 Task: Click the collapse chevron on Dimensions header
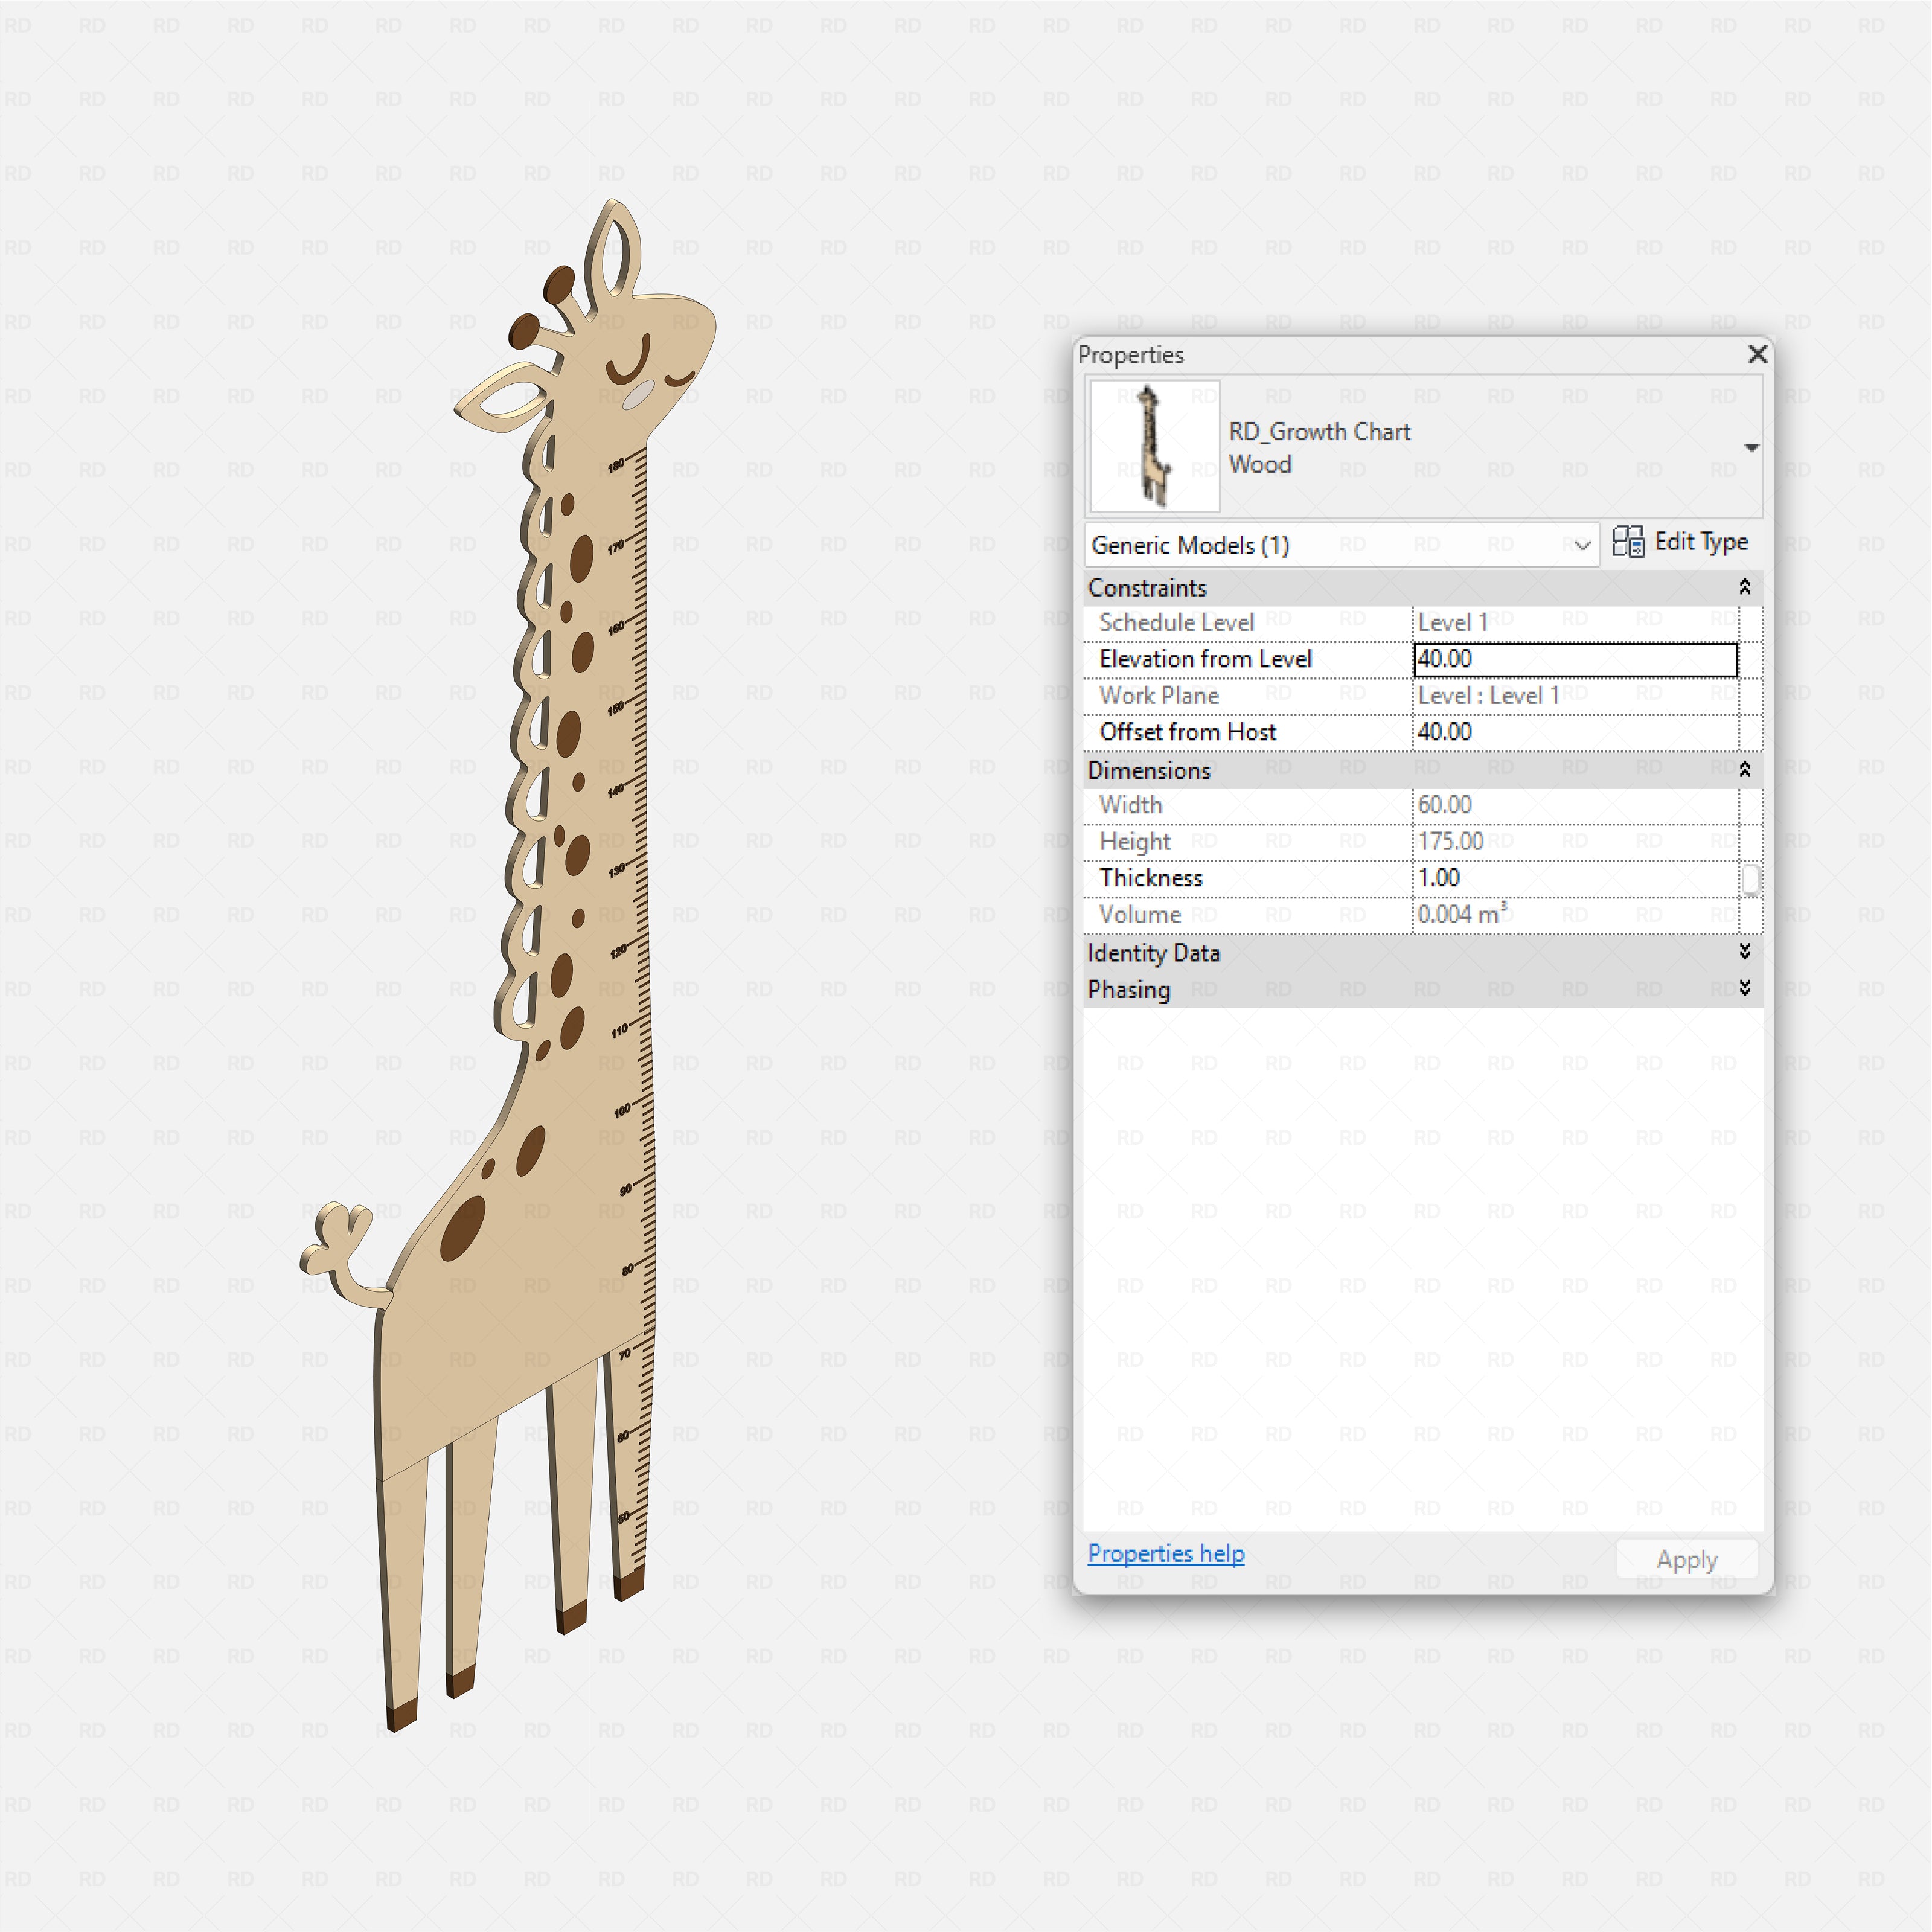(1744, 770)
